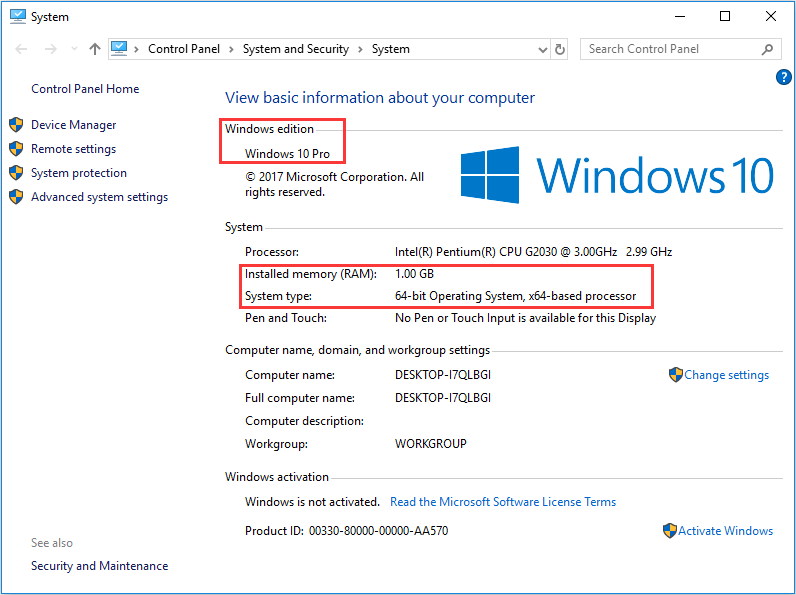Refresh the System page
Viewport: 796px width, 595px height.
click(x=559, y=49)
